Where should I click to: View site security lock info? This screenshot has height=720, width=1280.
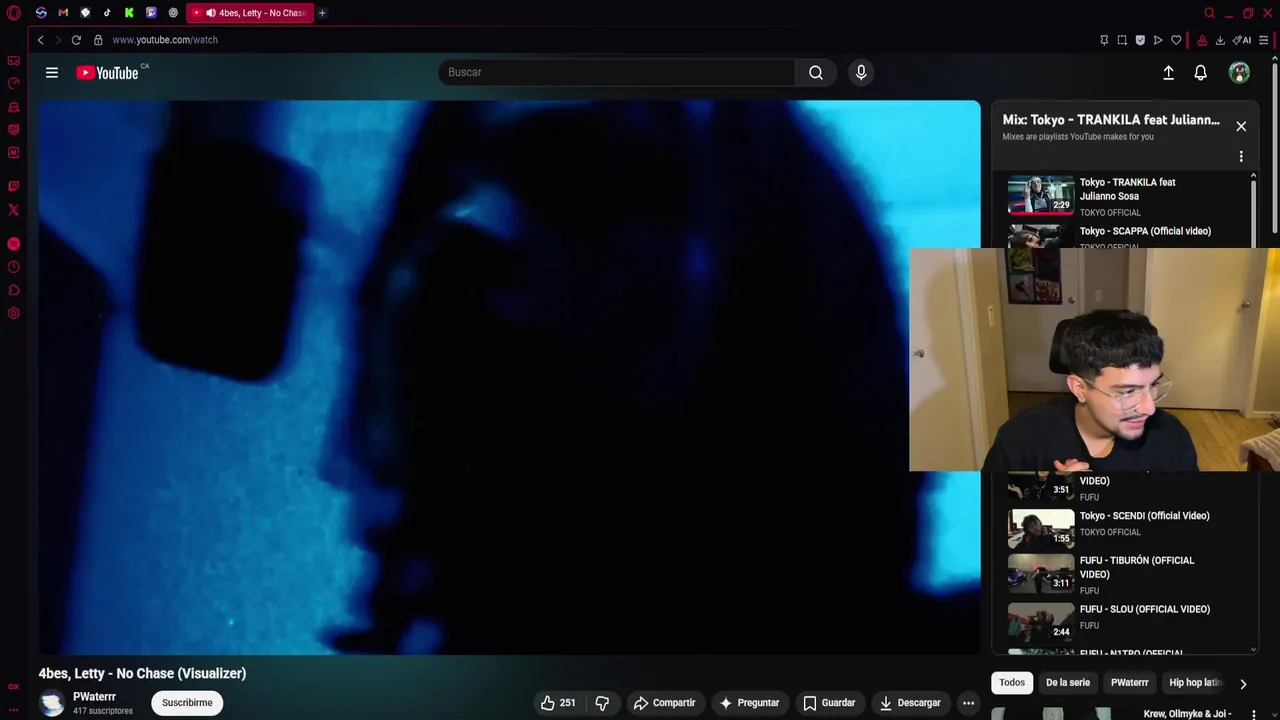pos(98,40)
